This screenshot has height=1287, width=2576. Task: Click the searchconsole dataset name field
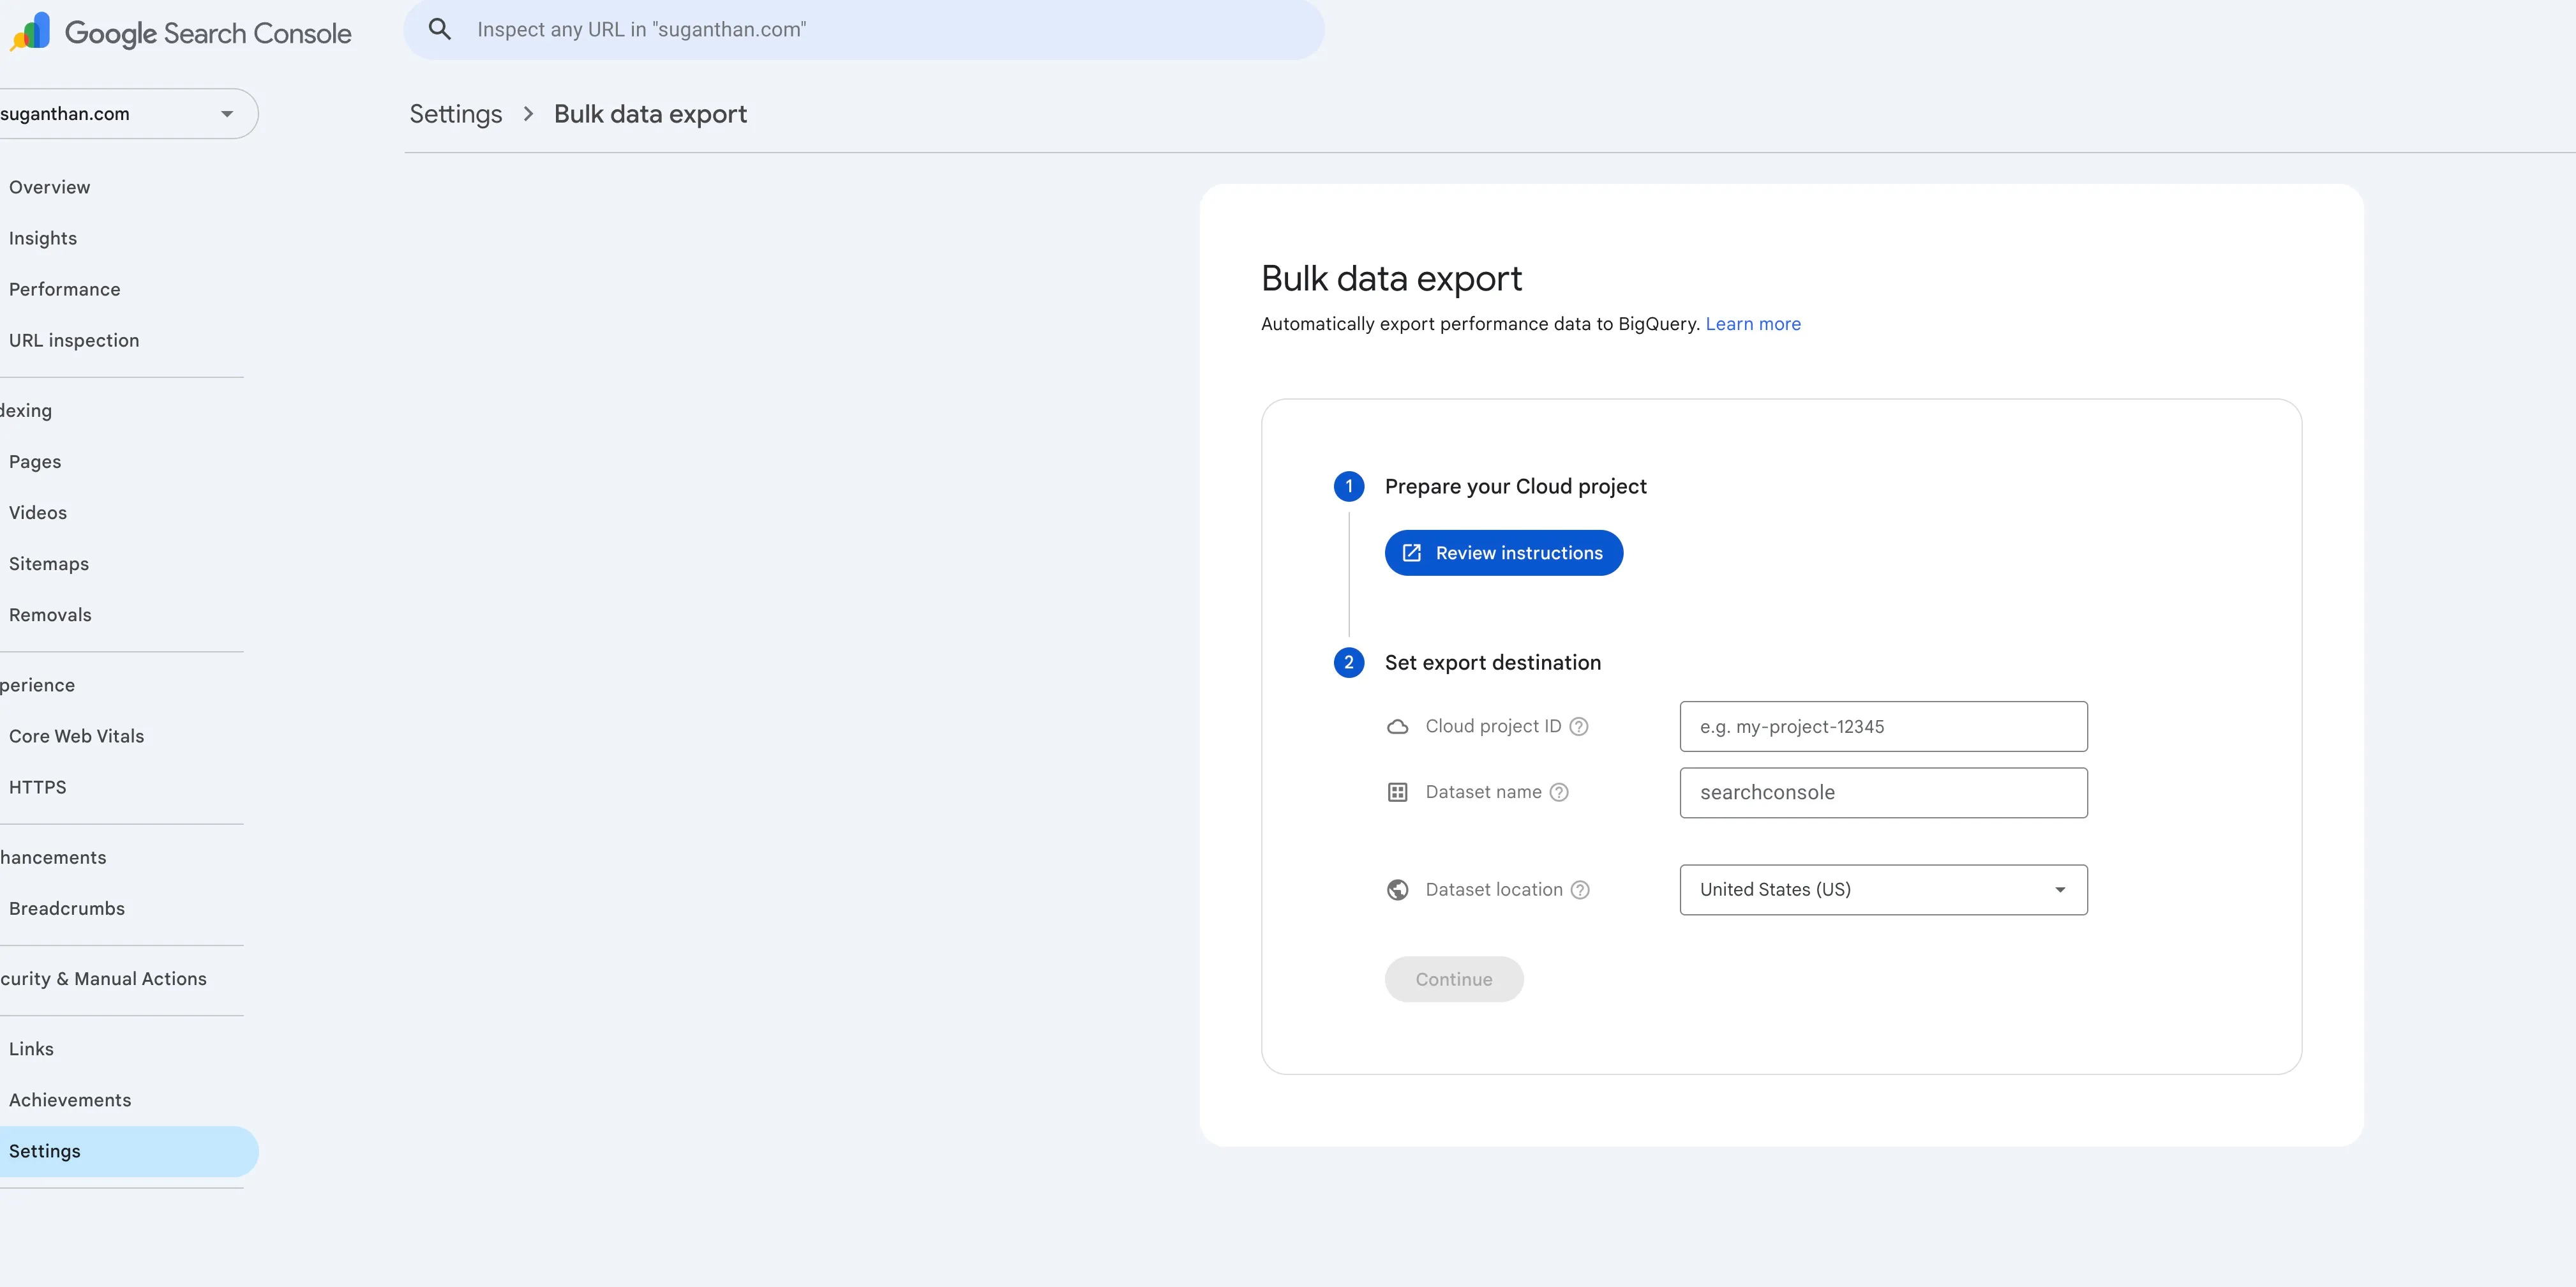[1883, 792]
